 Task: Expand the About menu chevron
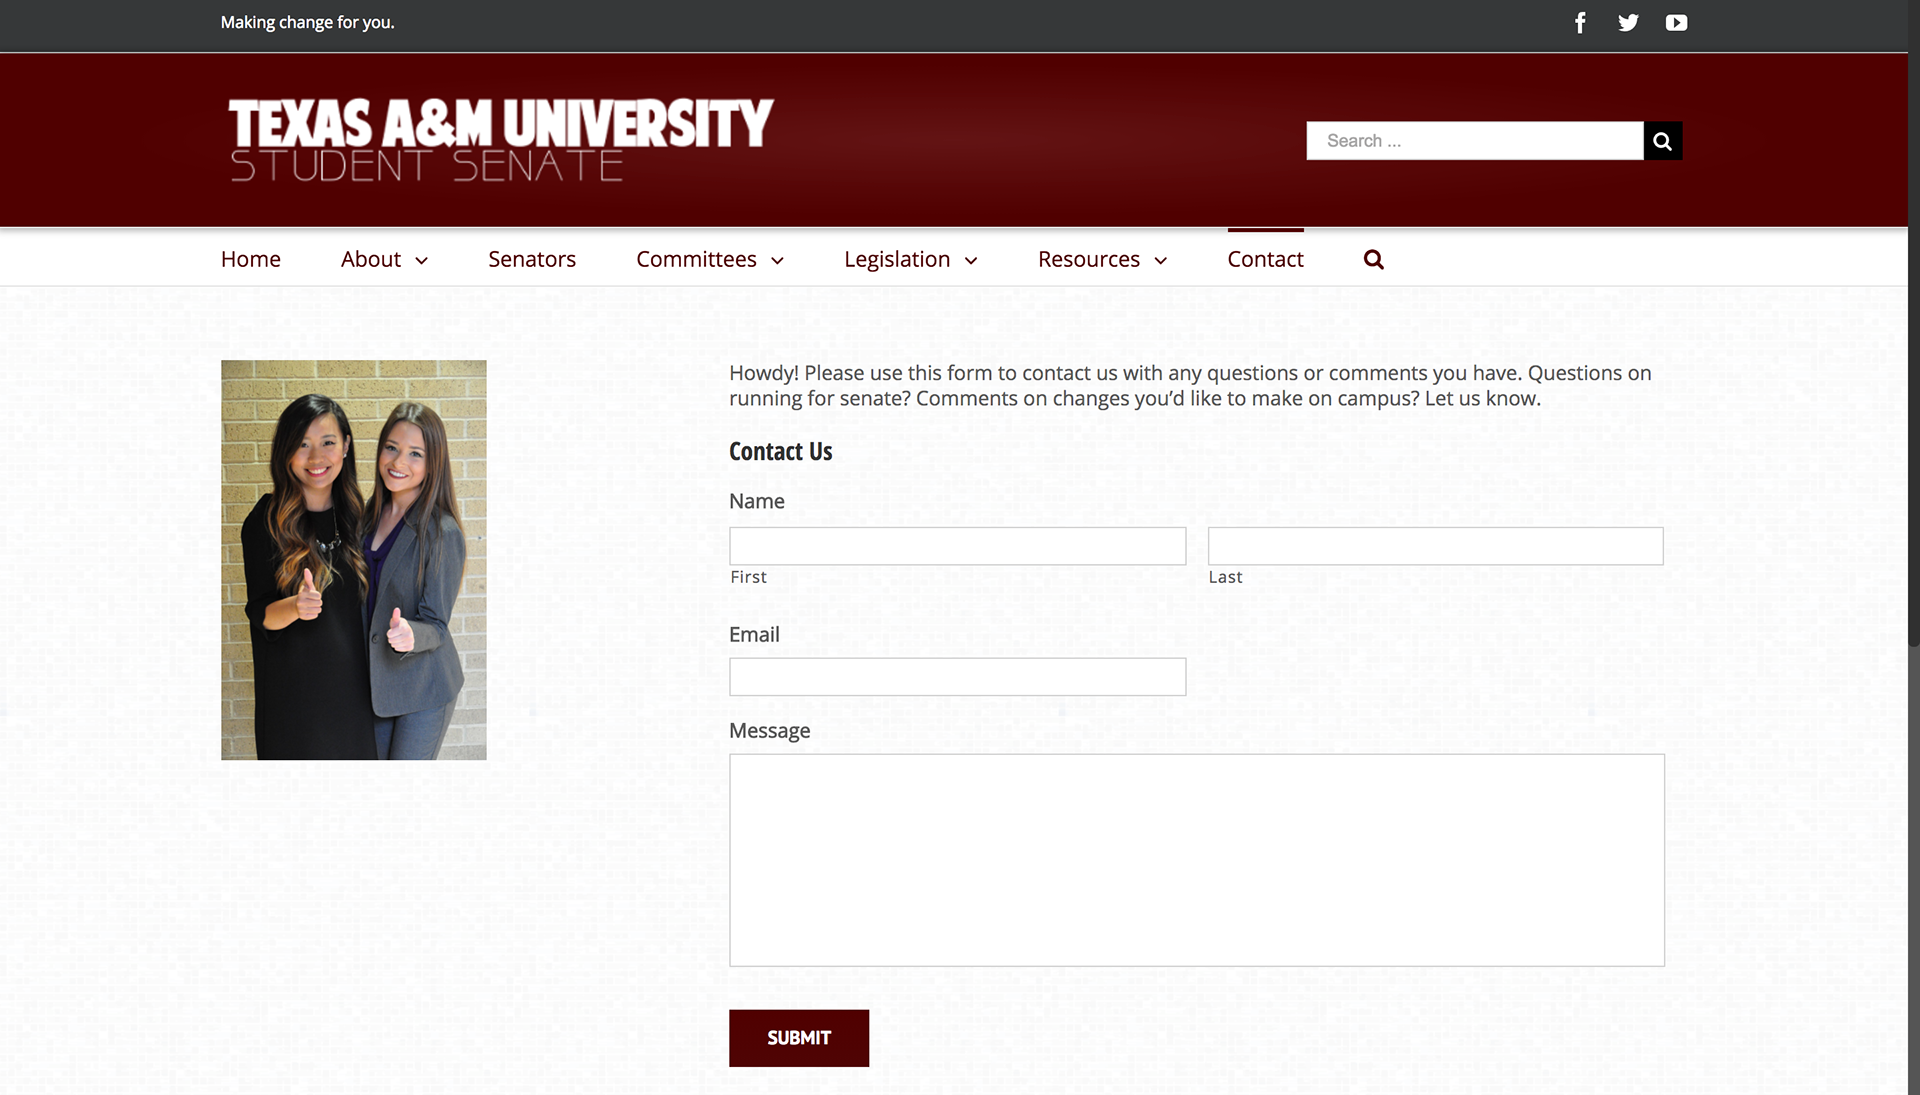tap(422, 260)
